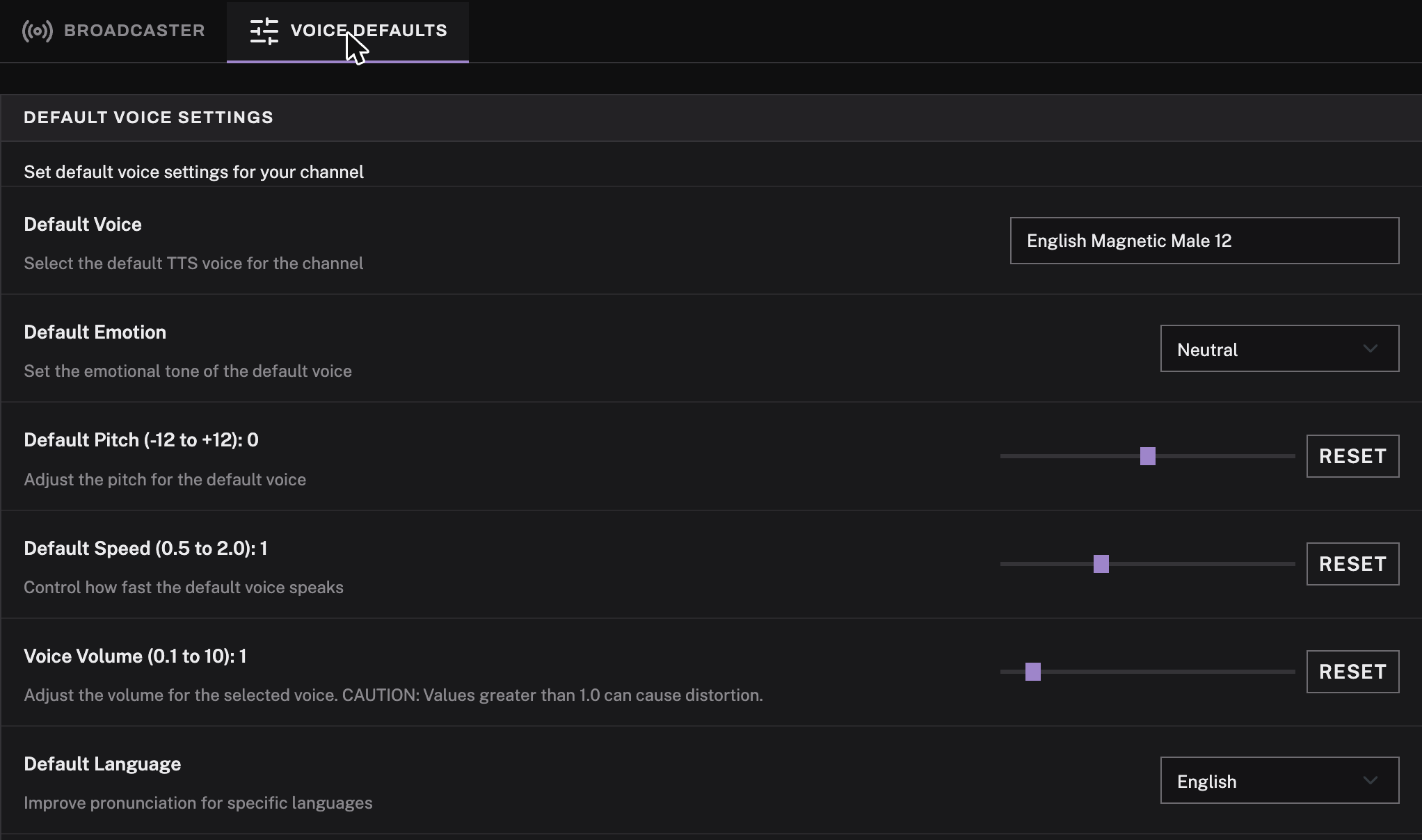Reset the Voice Volume value
Viewport: 1422px width, 840px height.
pyautogui.click(x=1352, y=672)
